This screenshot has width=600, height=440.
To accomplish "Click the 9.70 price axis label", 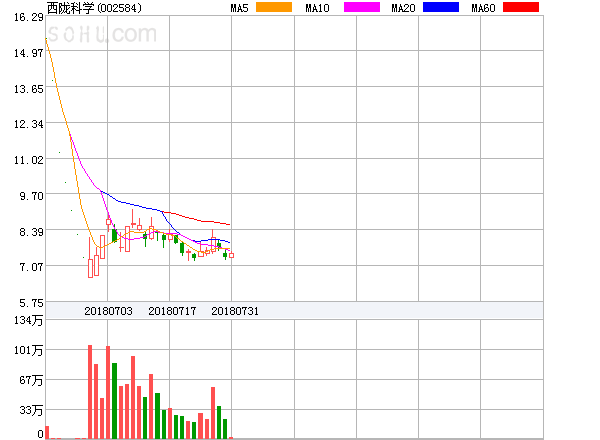I will coord(31,196).
